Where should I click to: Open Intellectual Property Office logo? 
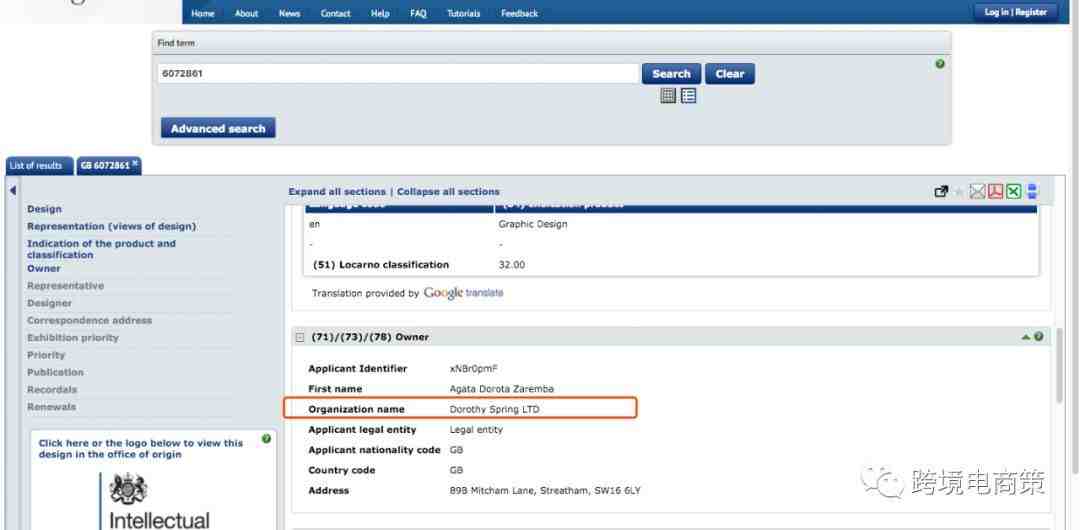(x=155, y=501)
